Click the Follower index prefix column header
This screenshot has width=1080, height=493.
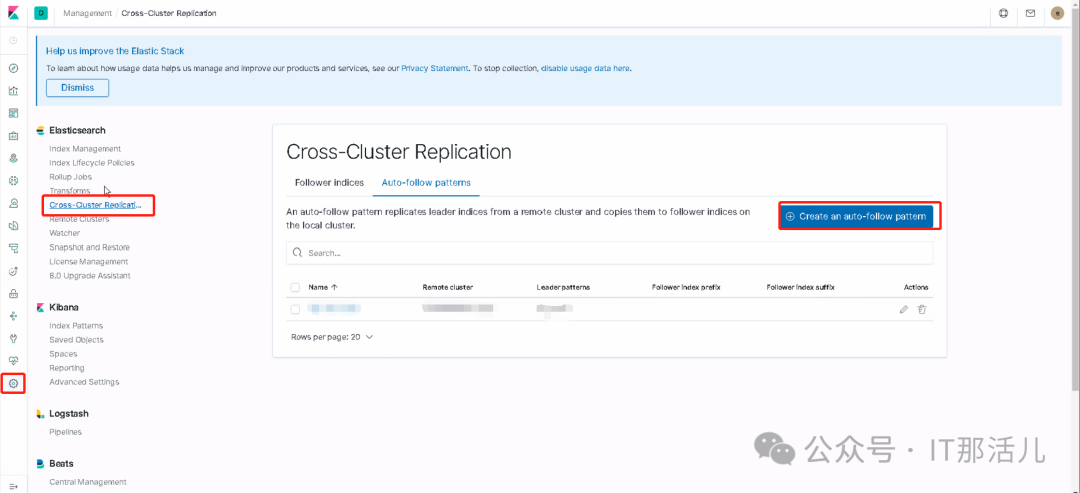point(686,287)
